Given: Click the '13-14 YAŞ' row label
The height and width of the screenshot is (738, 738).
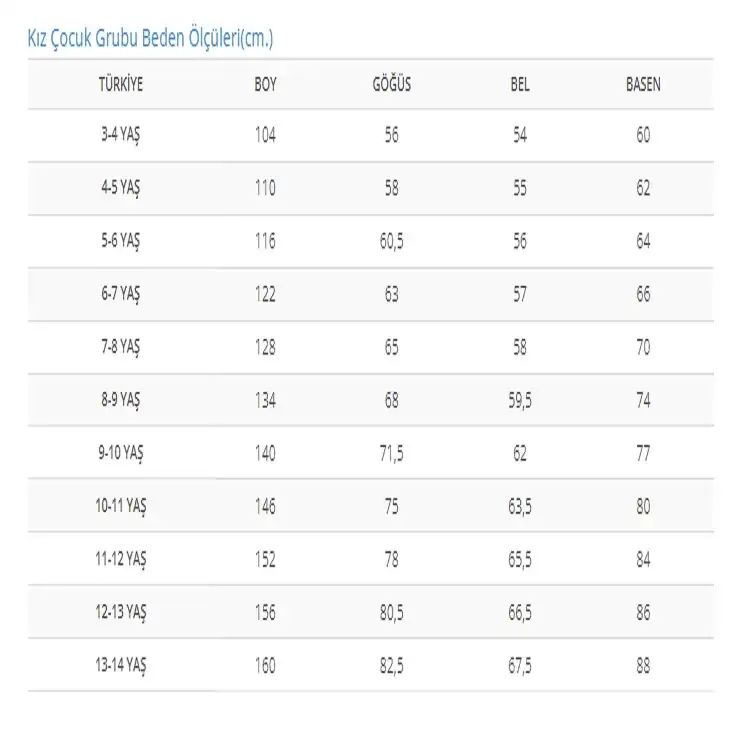Looking at the screenshot, I should click(x=120, y=664).
